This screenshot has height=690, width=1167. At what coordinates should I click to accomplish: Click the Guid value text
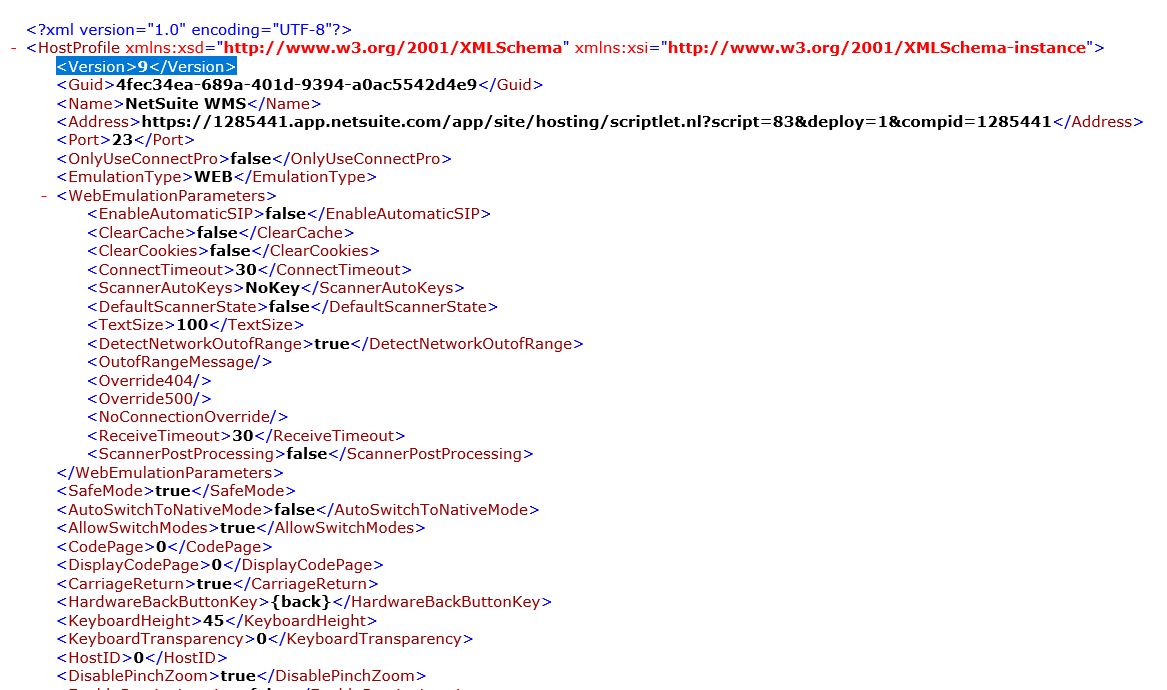pyautogui.click(x=296, y=85)
